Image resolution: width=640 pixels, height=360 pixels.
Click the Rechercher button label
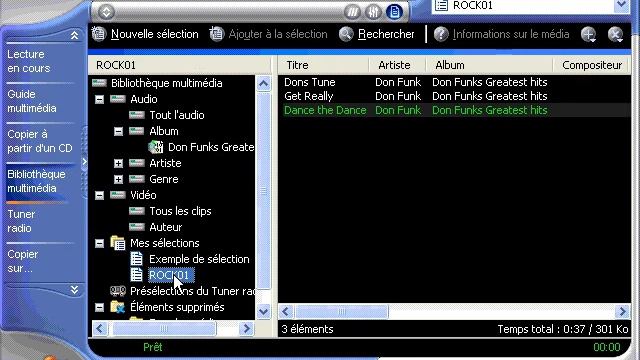386,34
